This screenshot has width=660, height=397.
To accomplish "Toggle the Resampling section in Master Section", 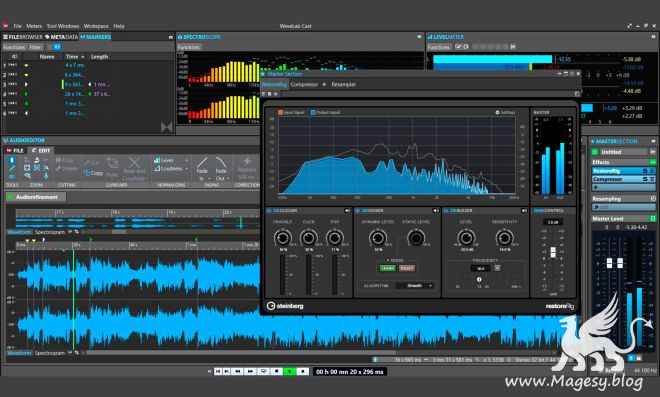I will click(x=653, y=198).
